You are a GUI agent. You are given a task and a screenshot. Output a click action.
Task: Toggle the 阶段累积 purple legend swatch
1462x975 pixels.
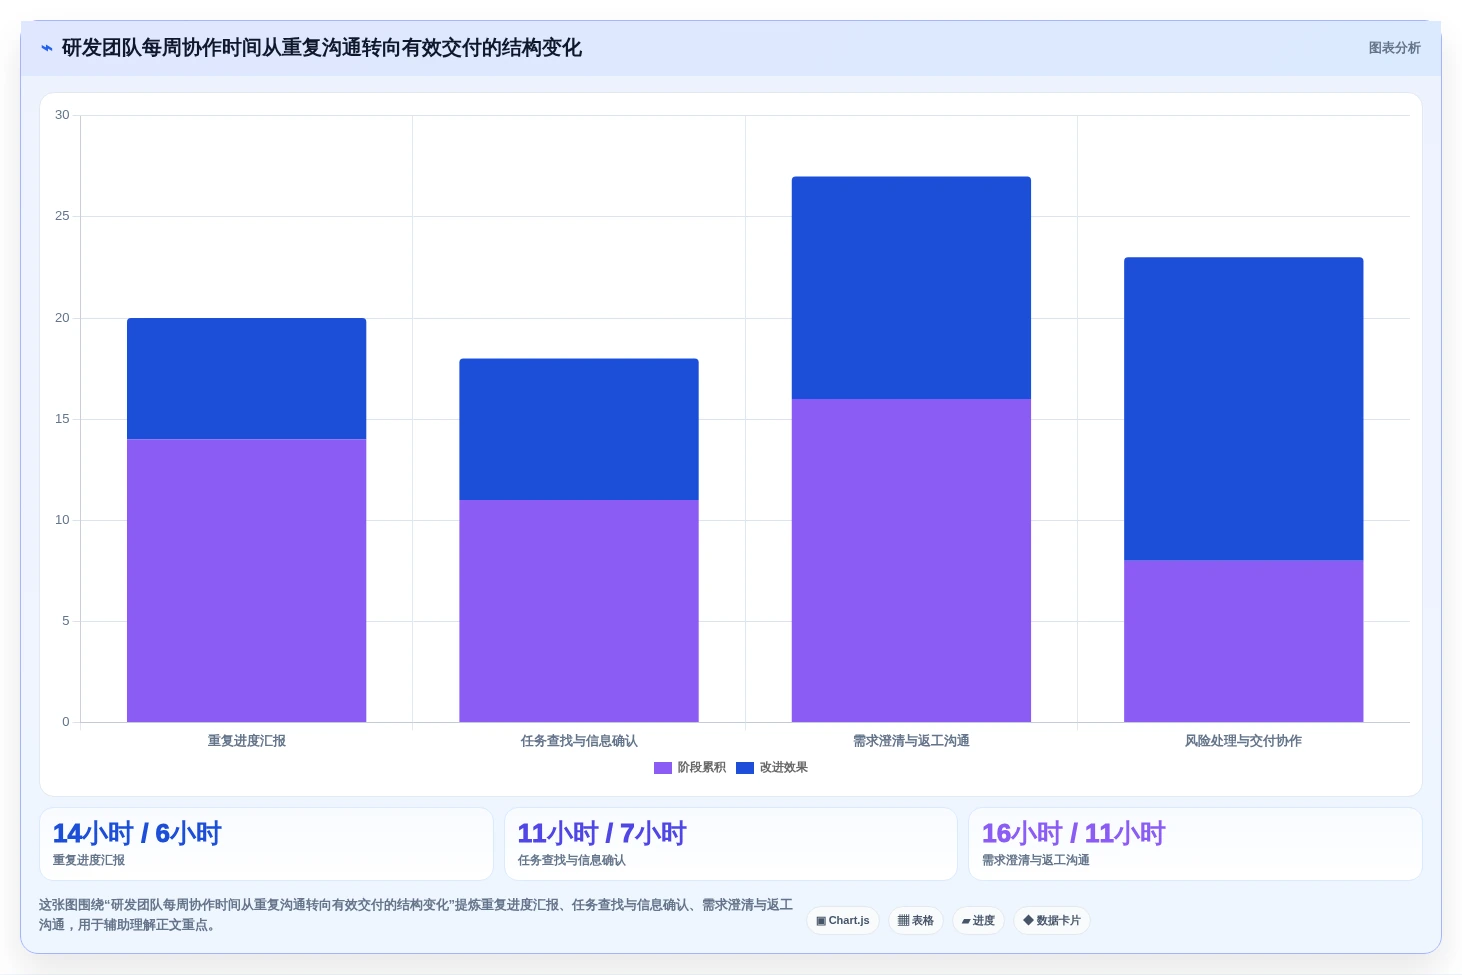tap(663, 768)
